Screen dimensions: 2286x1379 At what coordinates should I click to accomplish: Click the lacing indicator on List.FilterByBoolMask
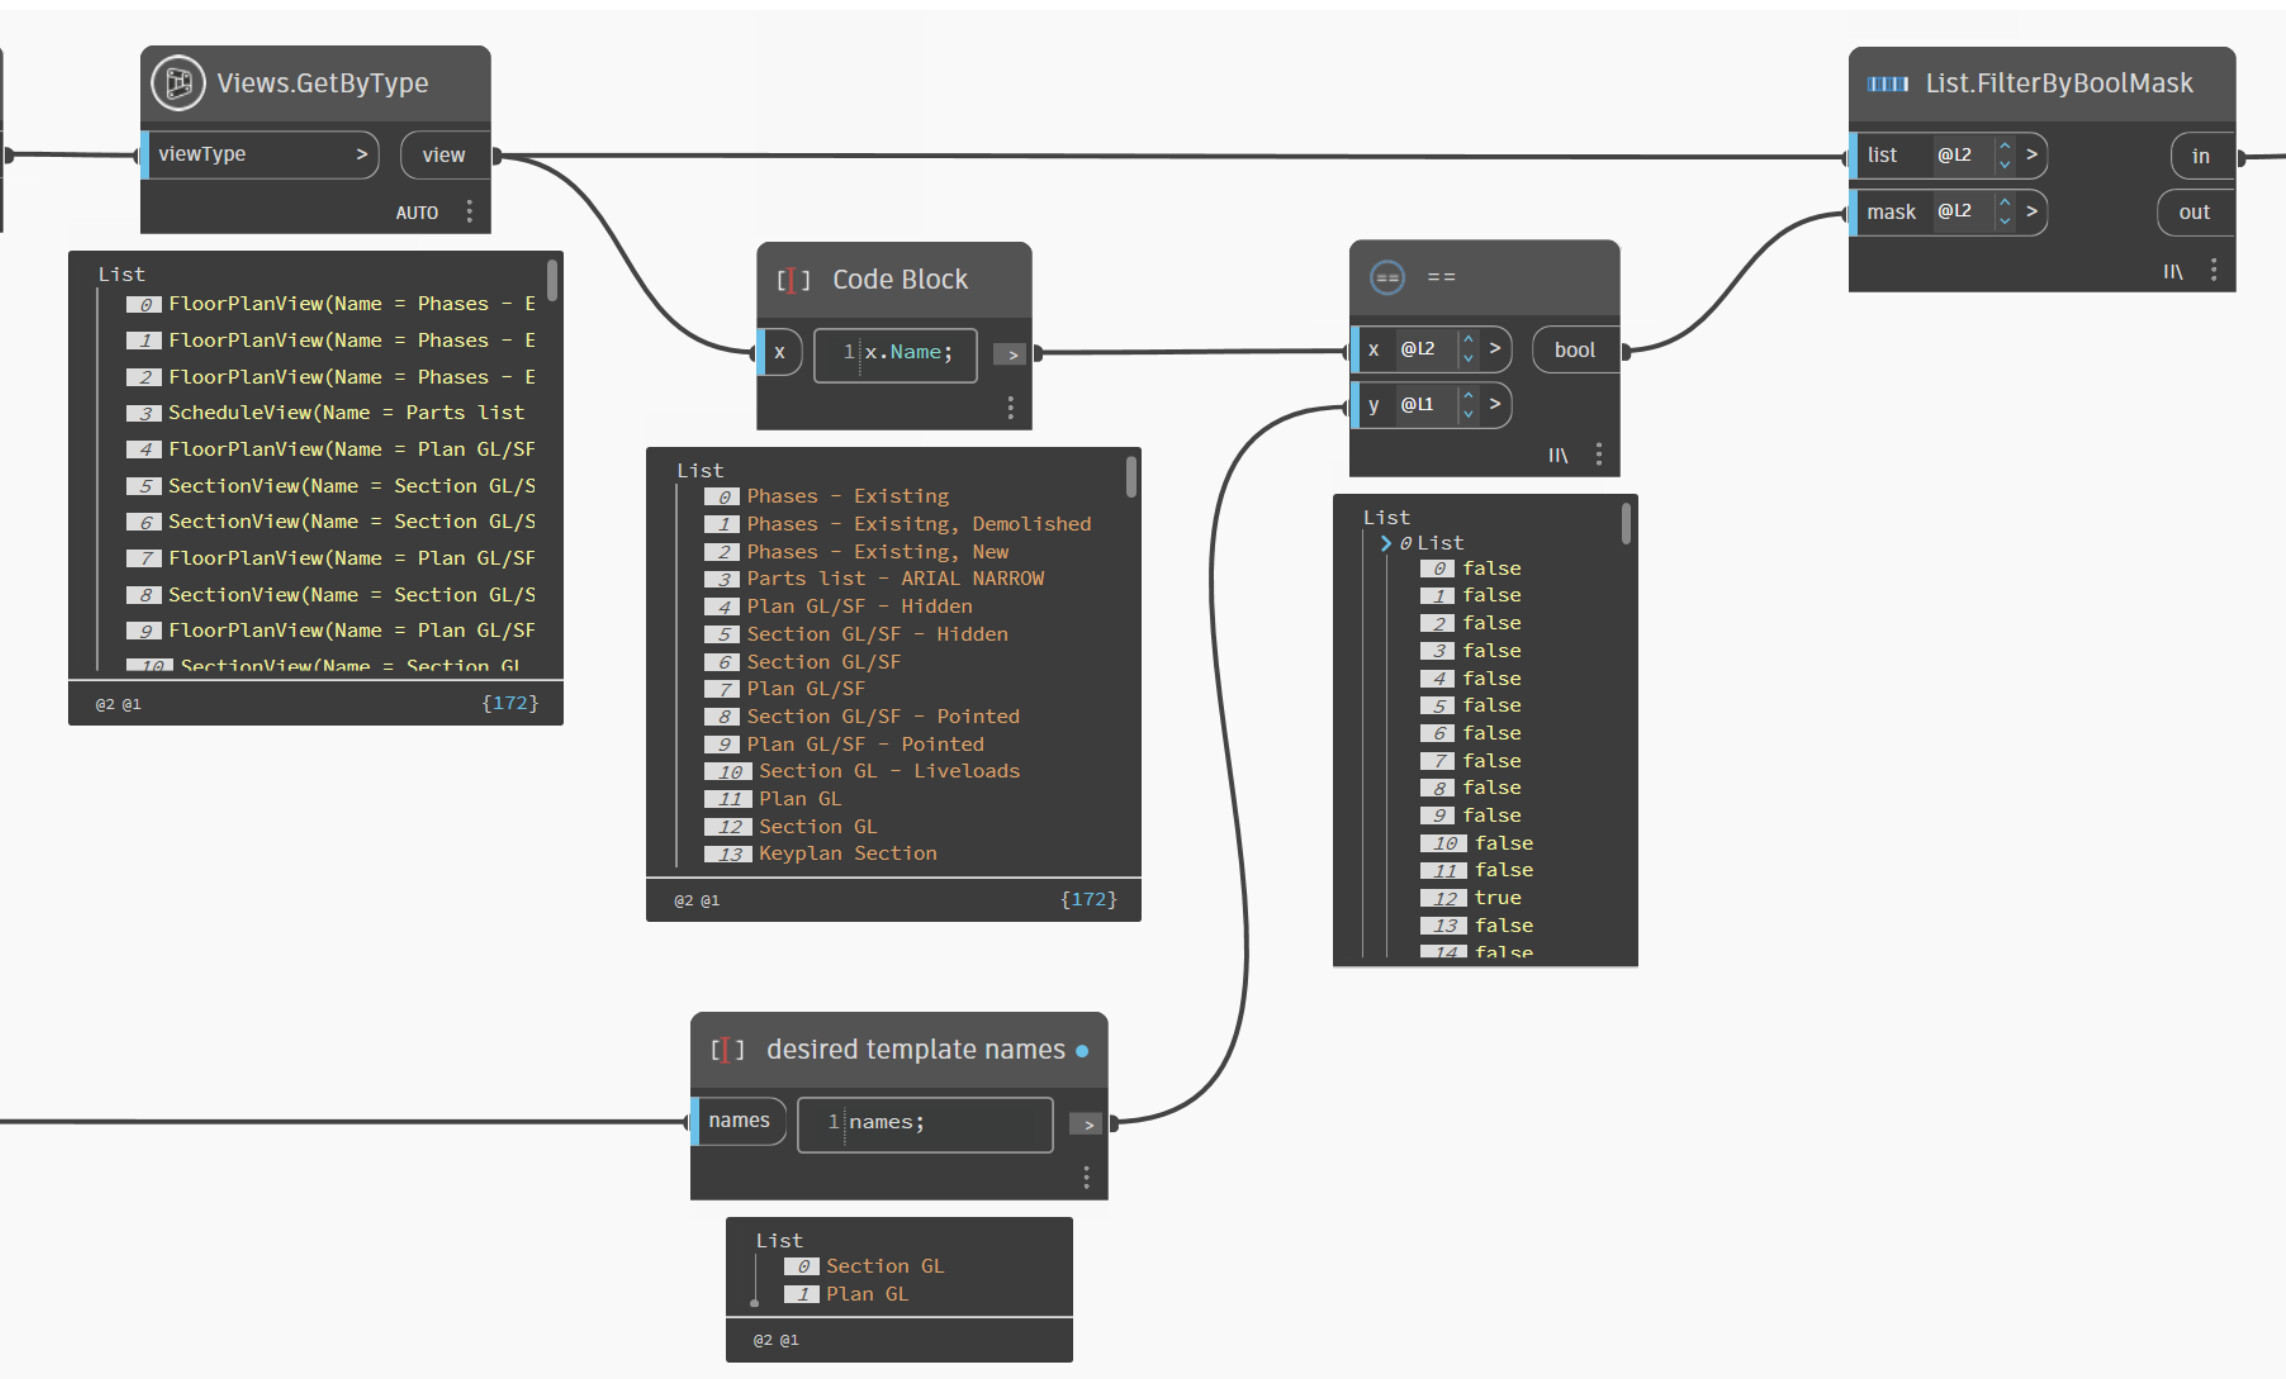click(x=2172, y=271)
